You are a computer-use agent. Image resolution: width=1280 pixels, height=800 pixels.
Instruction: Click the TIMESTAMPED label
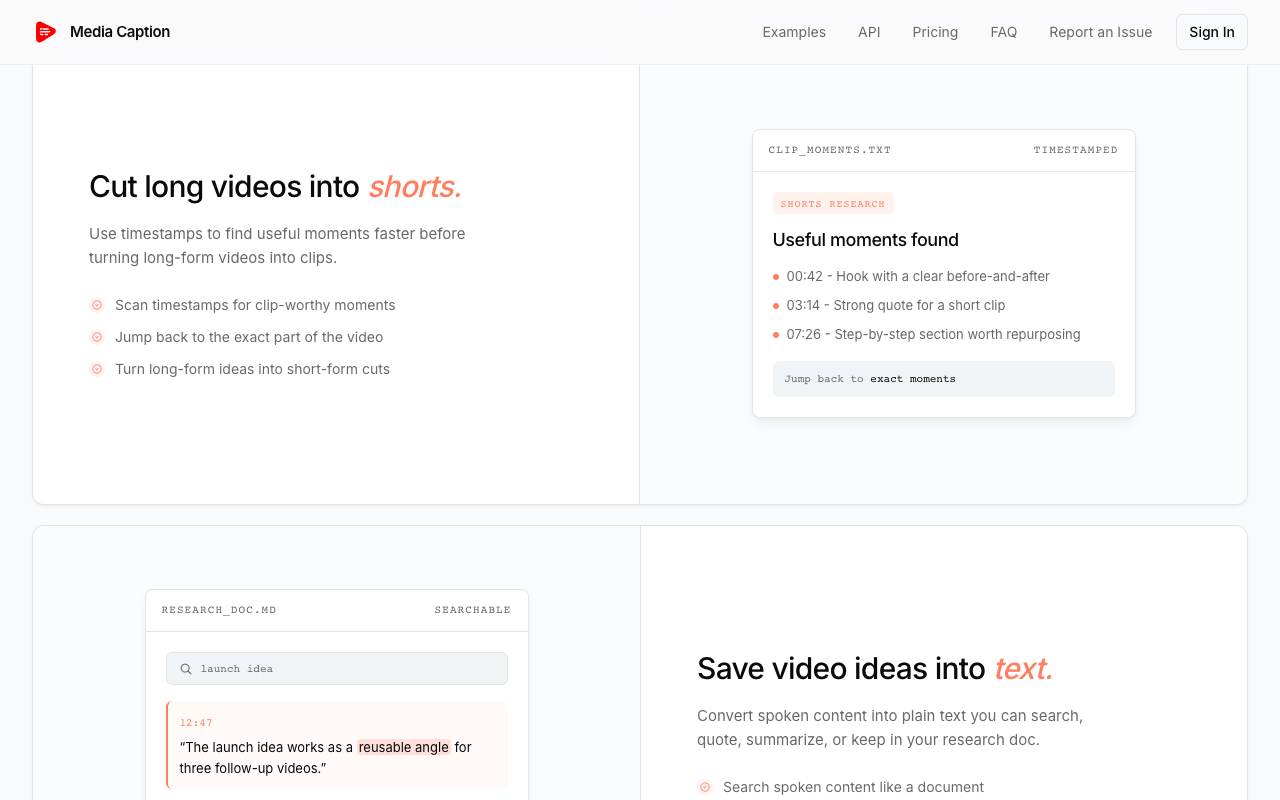click(1076, 150)
